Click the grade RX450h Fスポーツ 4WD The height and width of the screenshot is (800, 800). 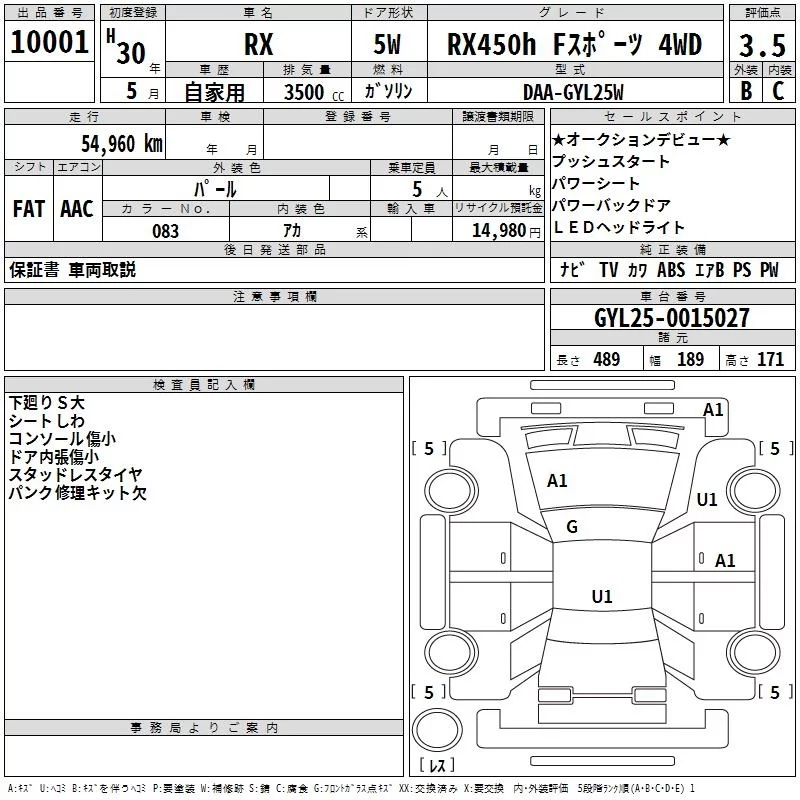[x=574, y=43]
